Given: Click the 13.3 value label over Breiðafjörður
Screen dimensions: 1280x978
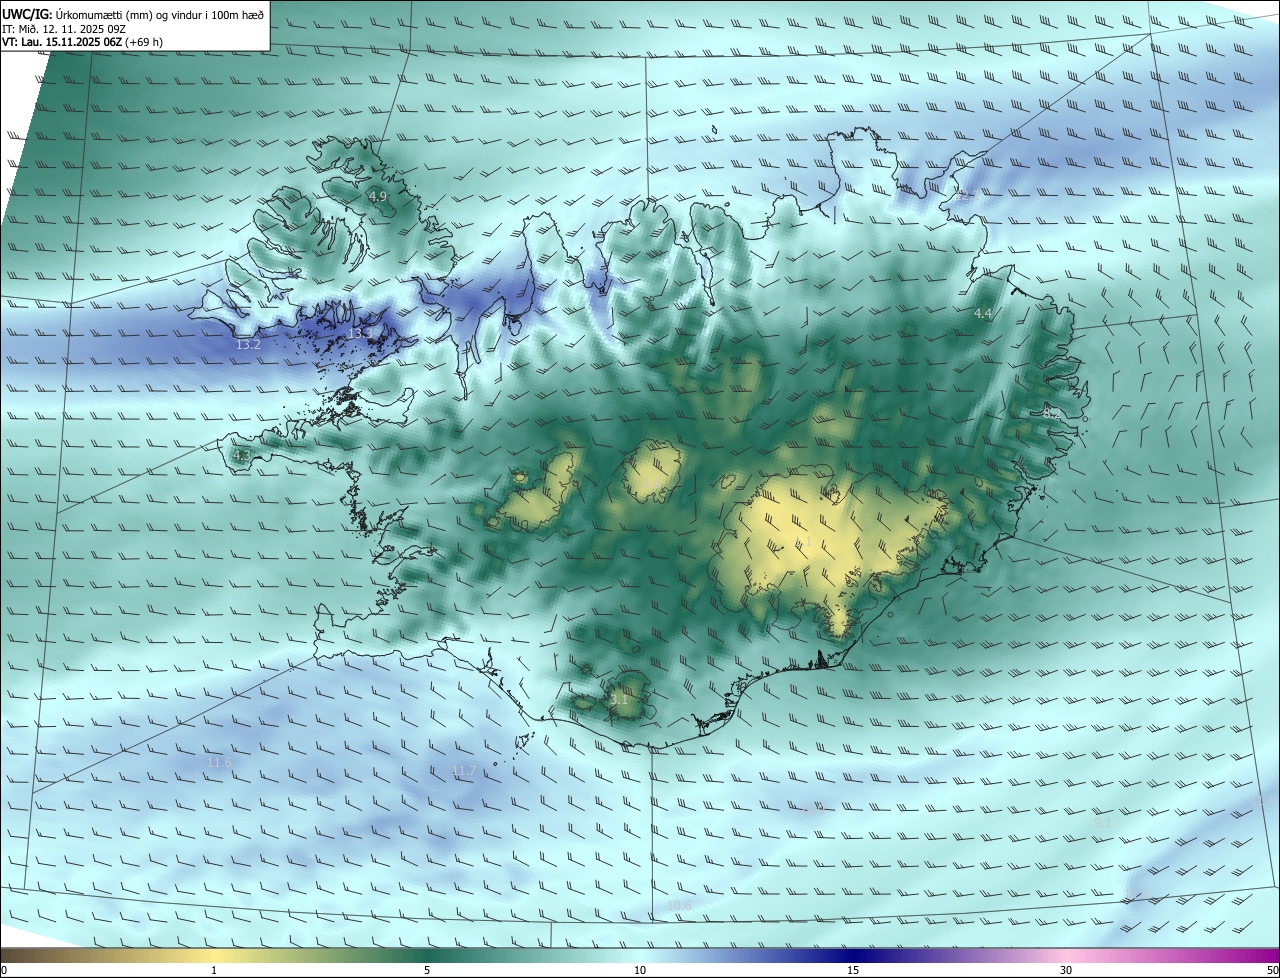Looking at the screenshot, I should point(360,333).
